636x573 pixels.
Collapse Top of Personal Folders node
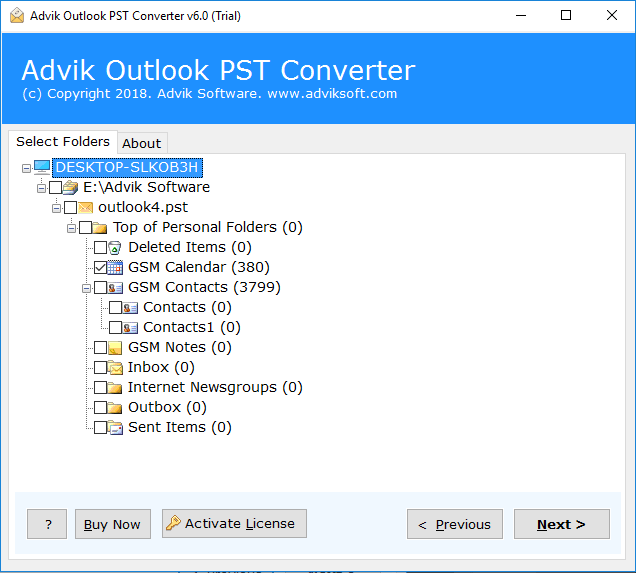(x=72, y=227)
